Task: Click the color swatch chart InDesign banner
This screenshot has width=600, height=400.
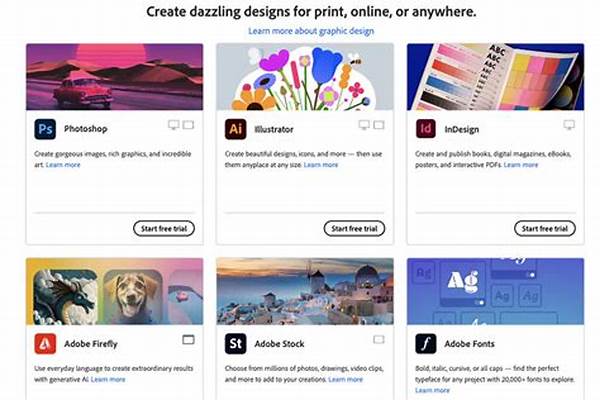Action: (x=496, y=77)
